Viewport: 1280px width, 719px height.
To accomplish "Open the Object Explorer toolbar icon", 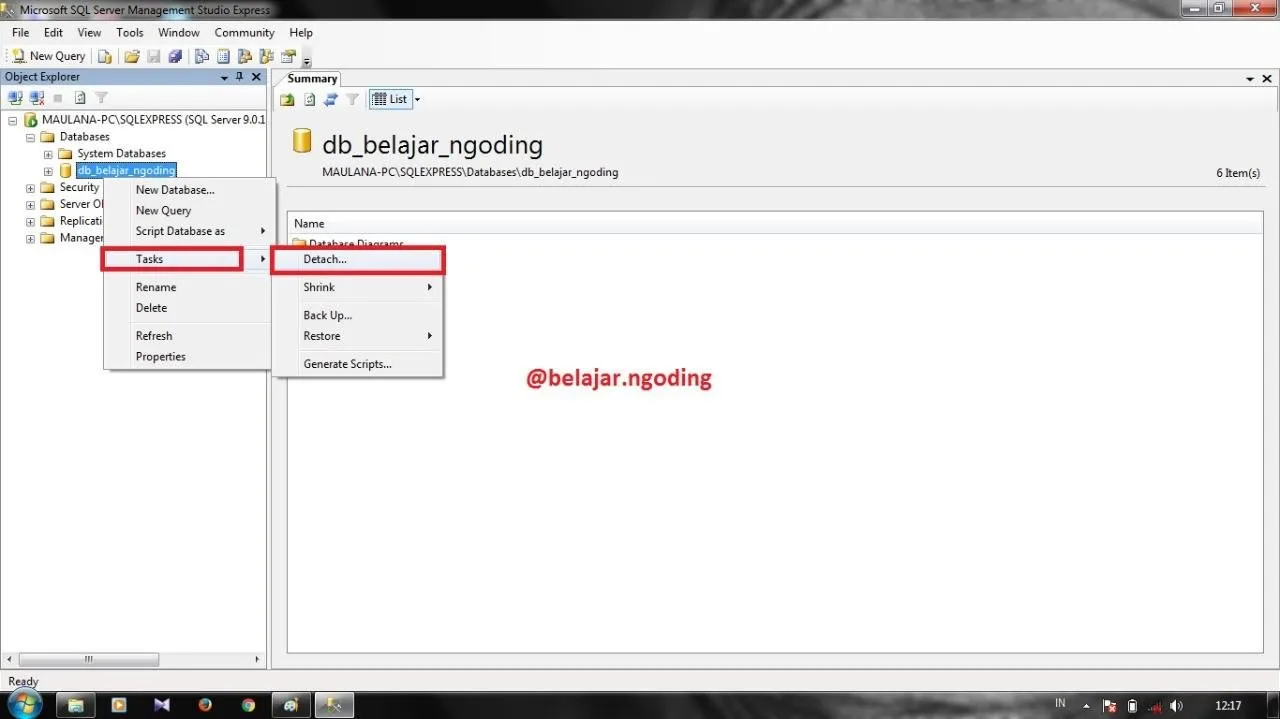I will 246,56.
